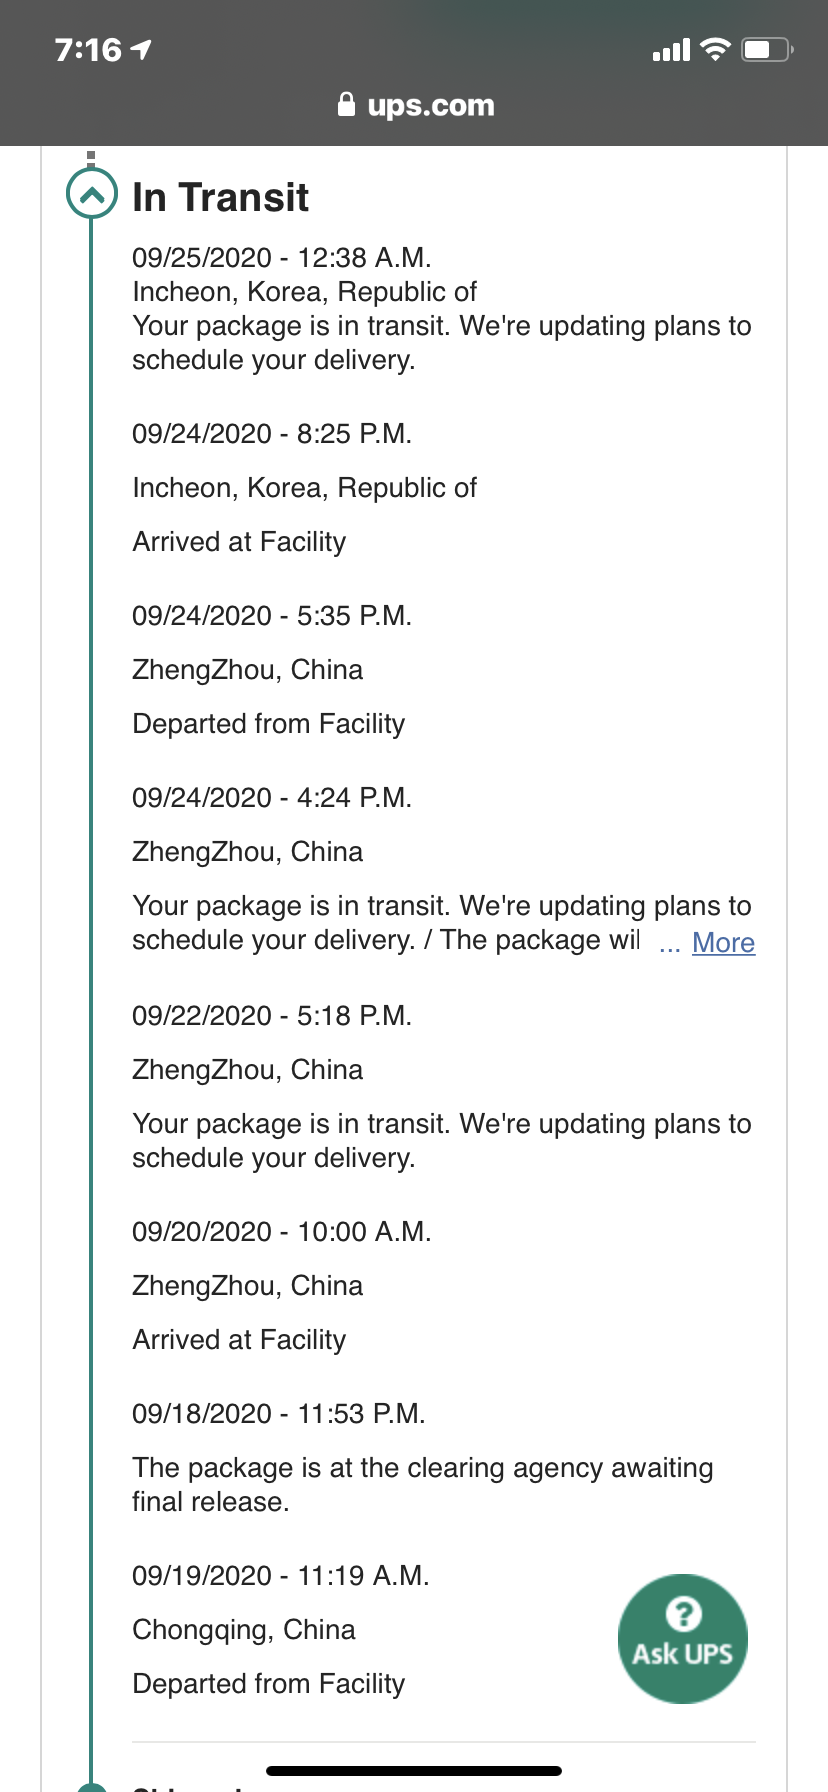The image size is (828, 1792).
Task: Tap the 09/20/2020 ZhengZhou Arrived at Facility entry
Action: click(x=282, y=1286)
